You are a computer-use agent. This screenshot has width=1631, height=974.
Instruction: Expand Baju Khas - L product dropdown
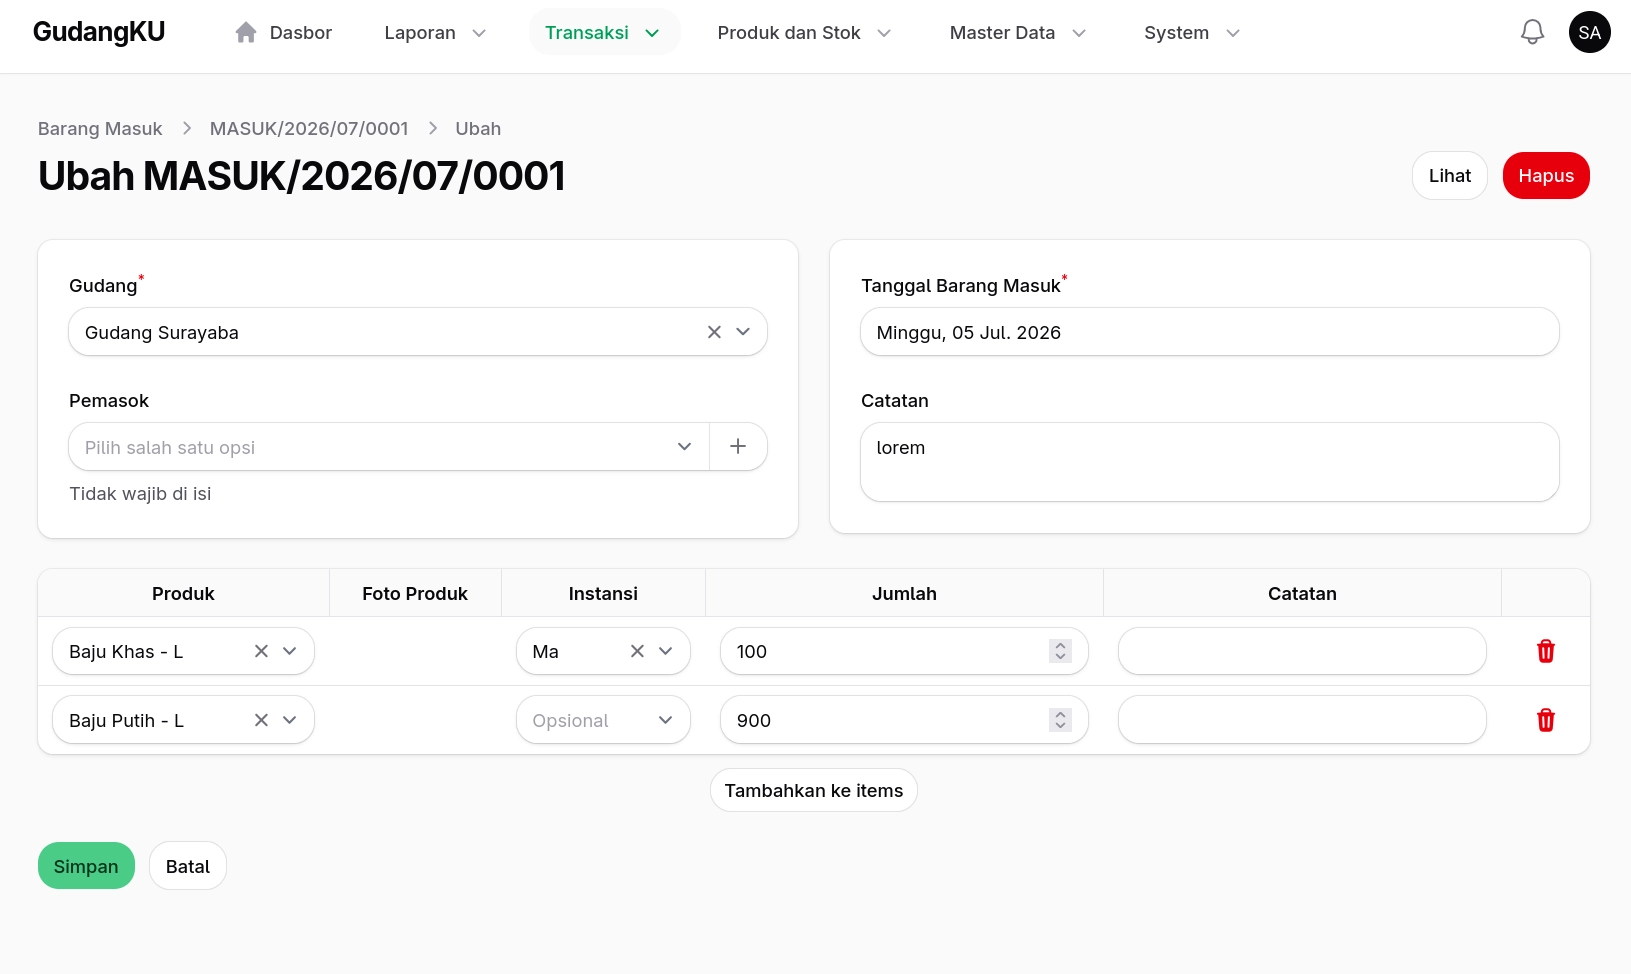290,651
